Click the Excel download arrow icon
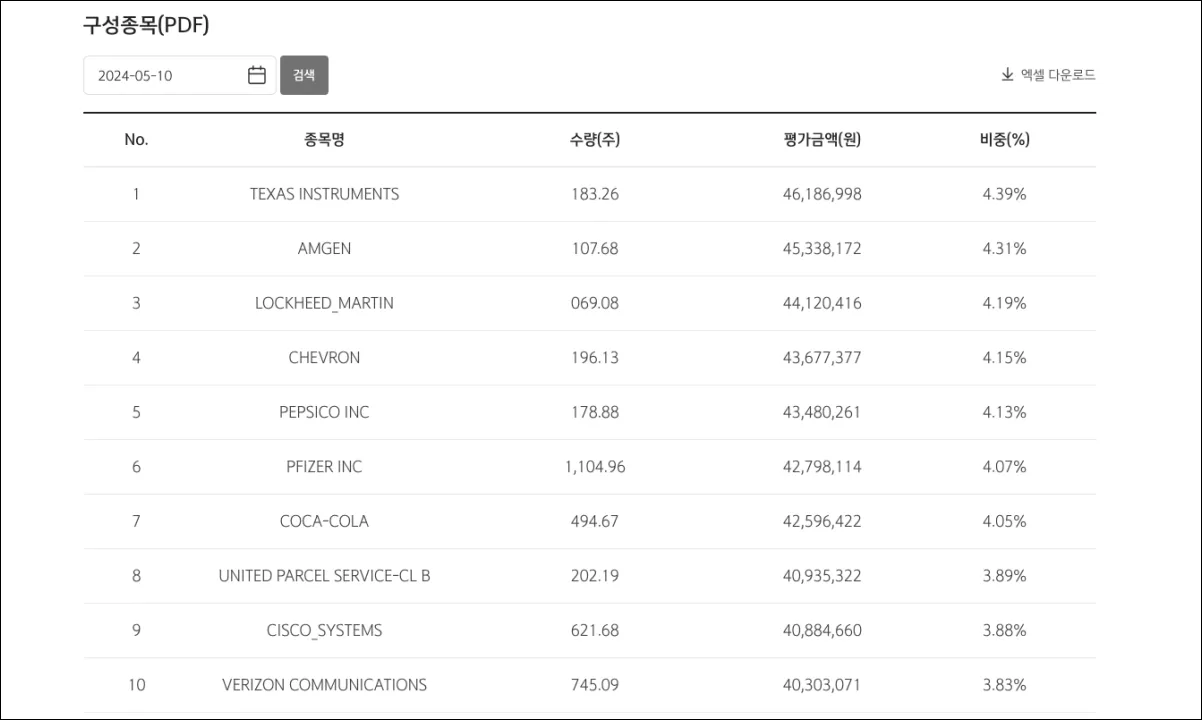The width and height of the screenshot is (1202, 720). pyautogui.click(x=1007, y=75)
